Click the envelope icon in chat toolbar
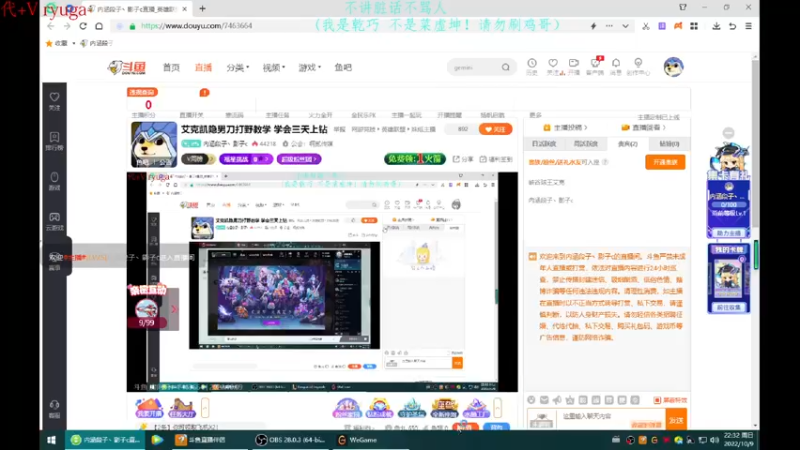800x450 pixels. [x=544, y=400]
